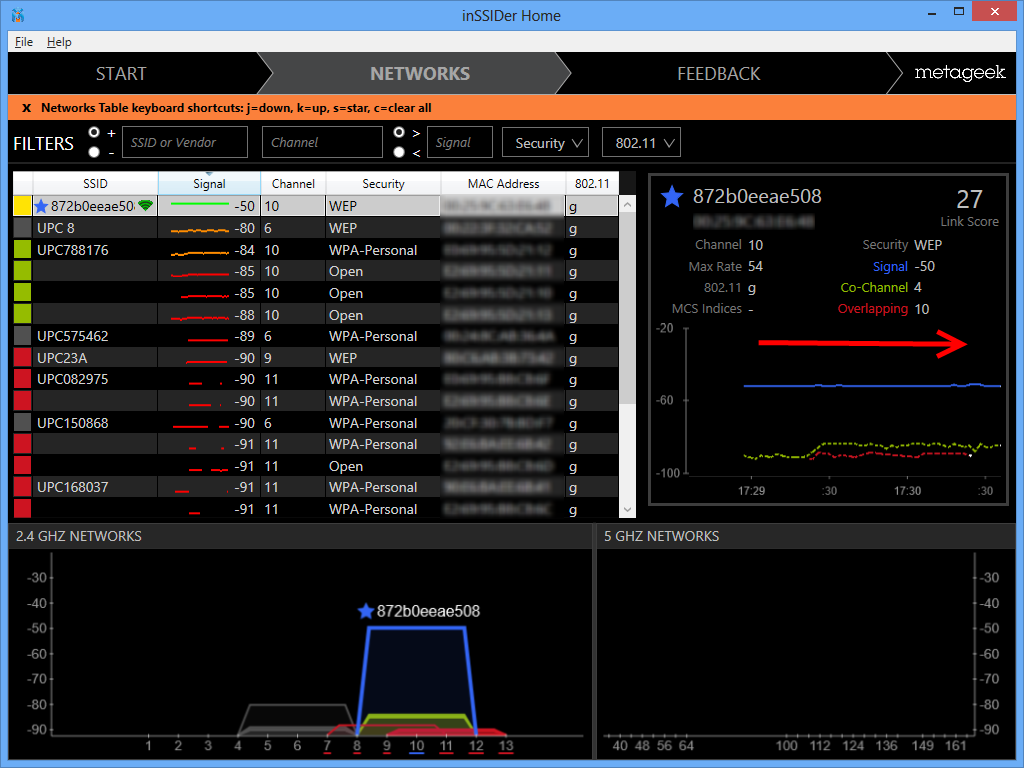Click the Co-Channel label in details
The width and height of the screenshot is (1024, 768).
click(874, 287)
